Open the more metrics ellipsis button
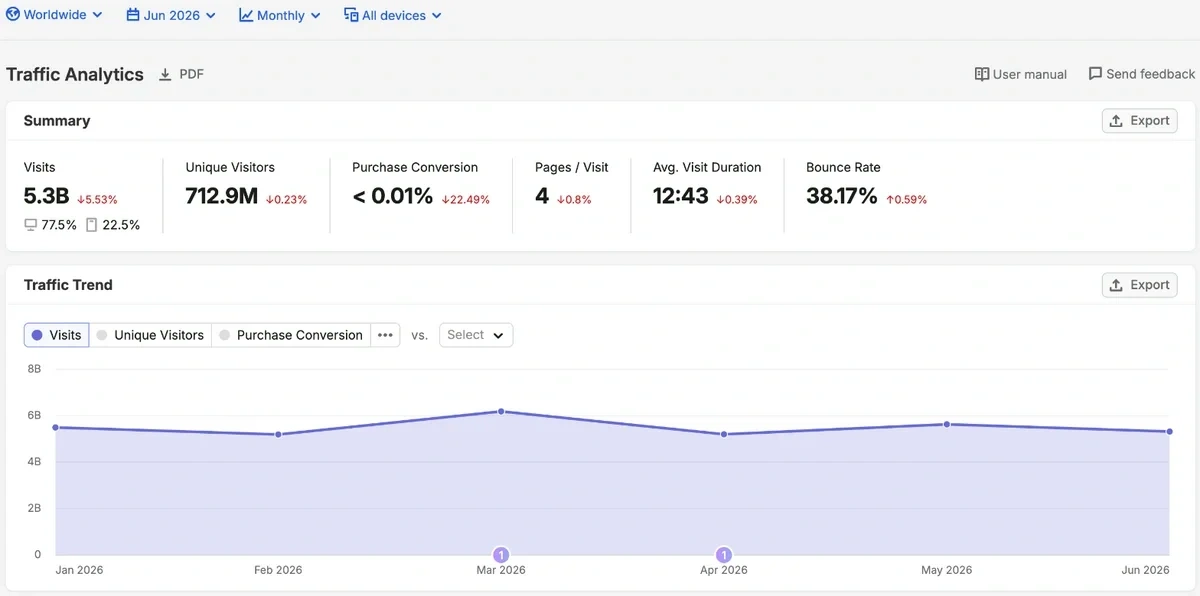This screenshot has height=596, width=1200. (x=386, y=335)
